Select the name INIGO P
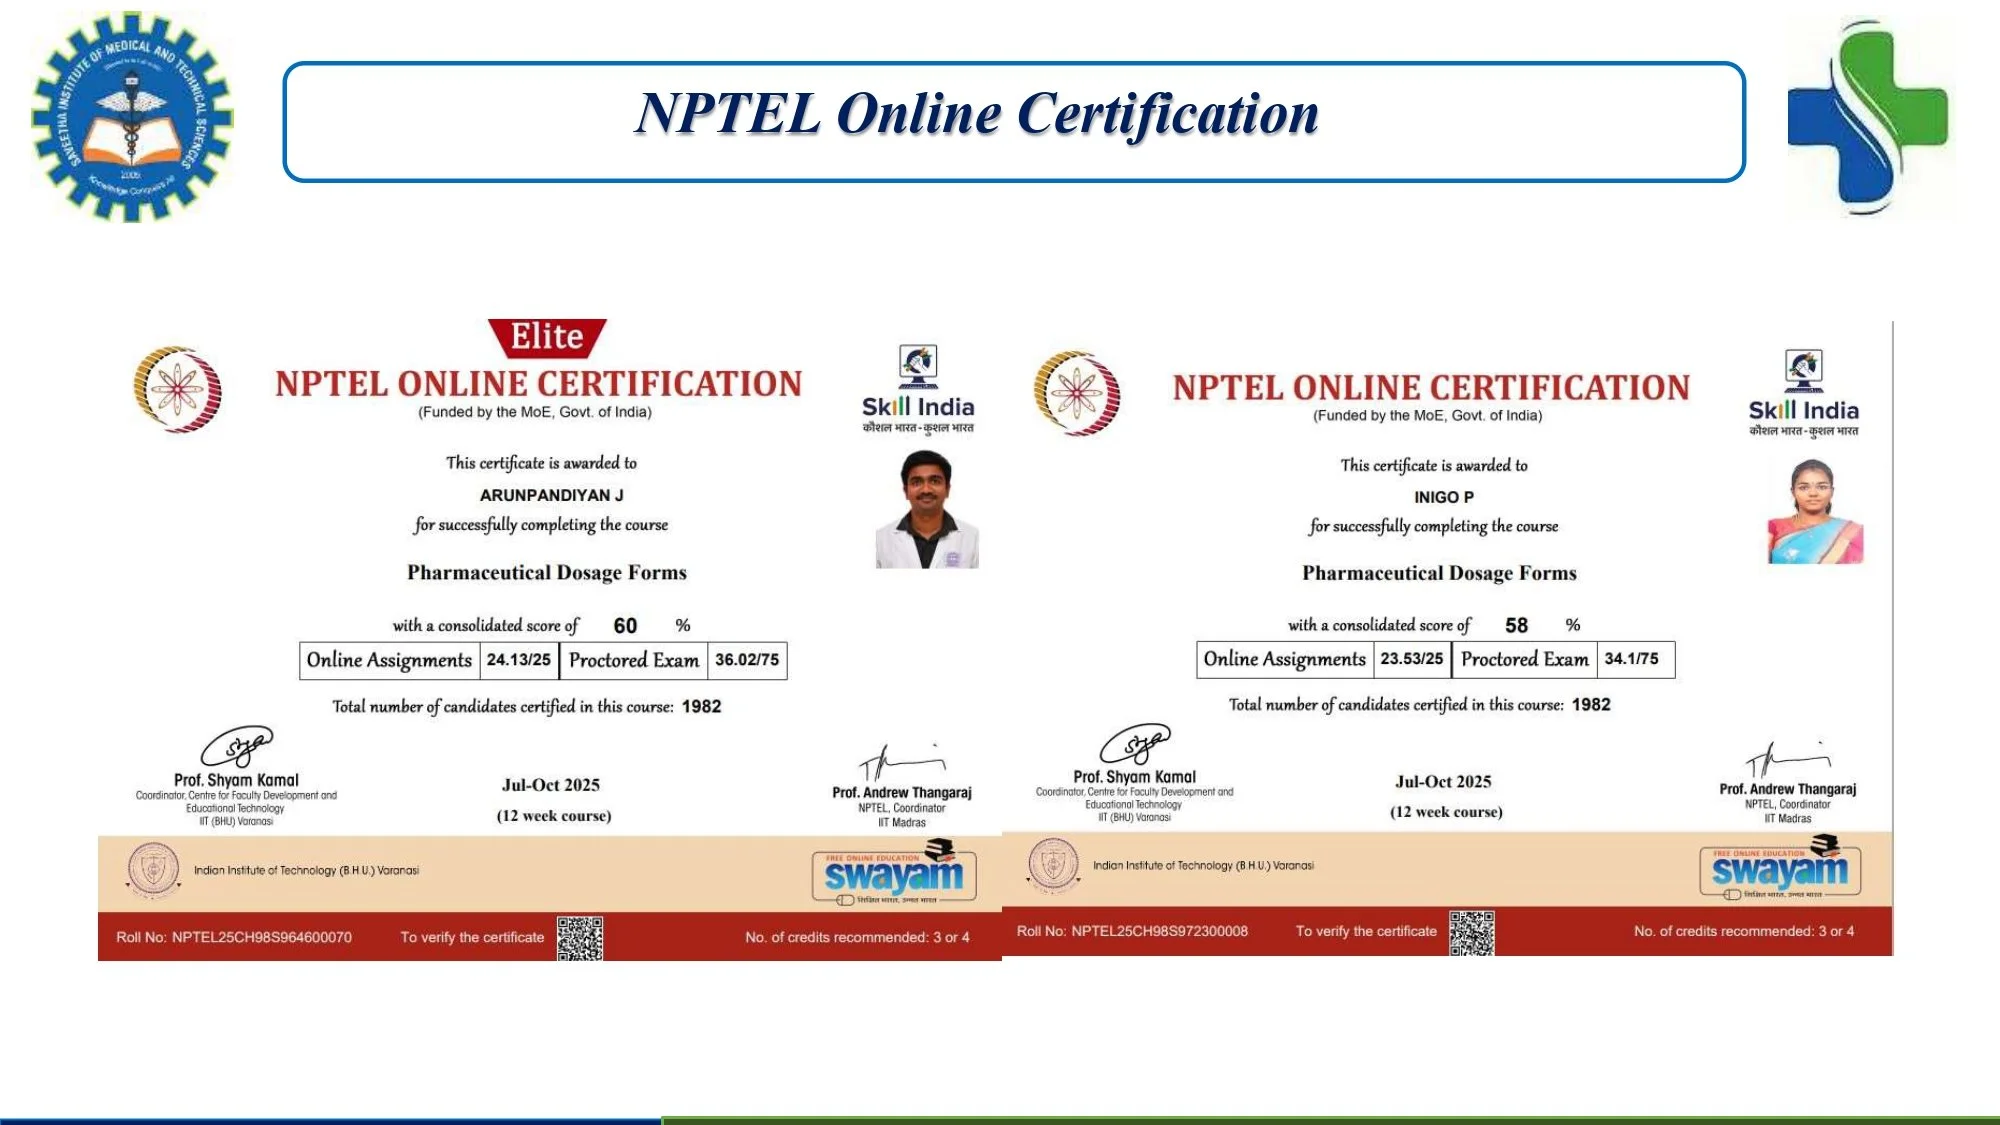This screenshot has height=1125, width=2000. click(x=1444, y=497)
